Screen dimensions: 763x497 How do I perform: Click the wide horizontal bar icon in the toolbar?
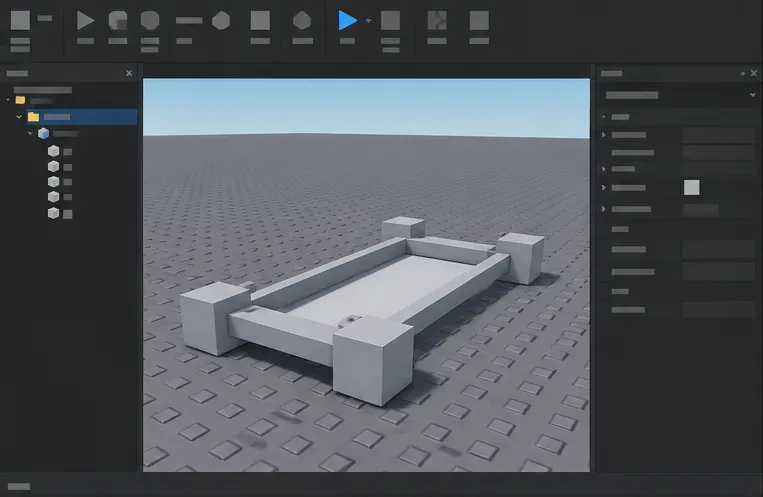(x=189, y=20)
